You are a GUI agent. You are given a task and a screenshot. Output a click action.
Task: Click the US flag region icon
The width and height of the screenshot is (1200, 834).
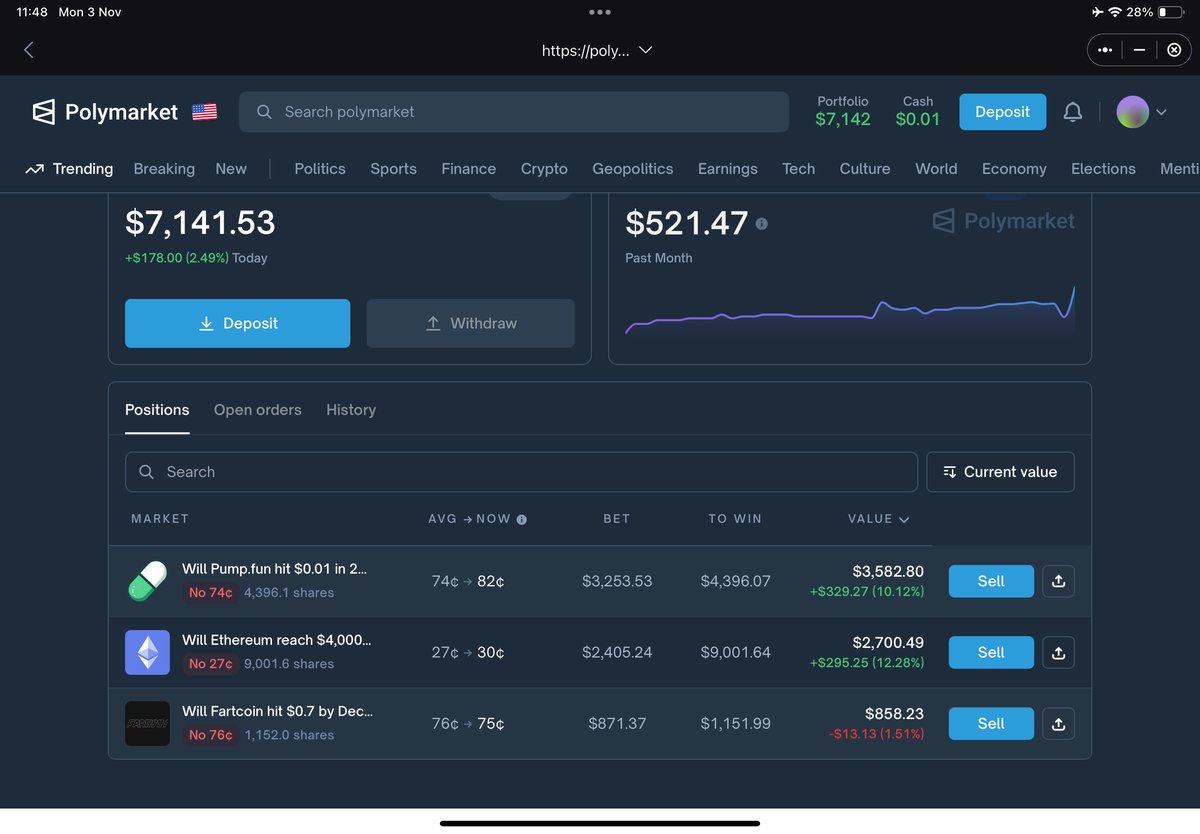[x=204, y=112]
